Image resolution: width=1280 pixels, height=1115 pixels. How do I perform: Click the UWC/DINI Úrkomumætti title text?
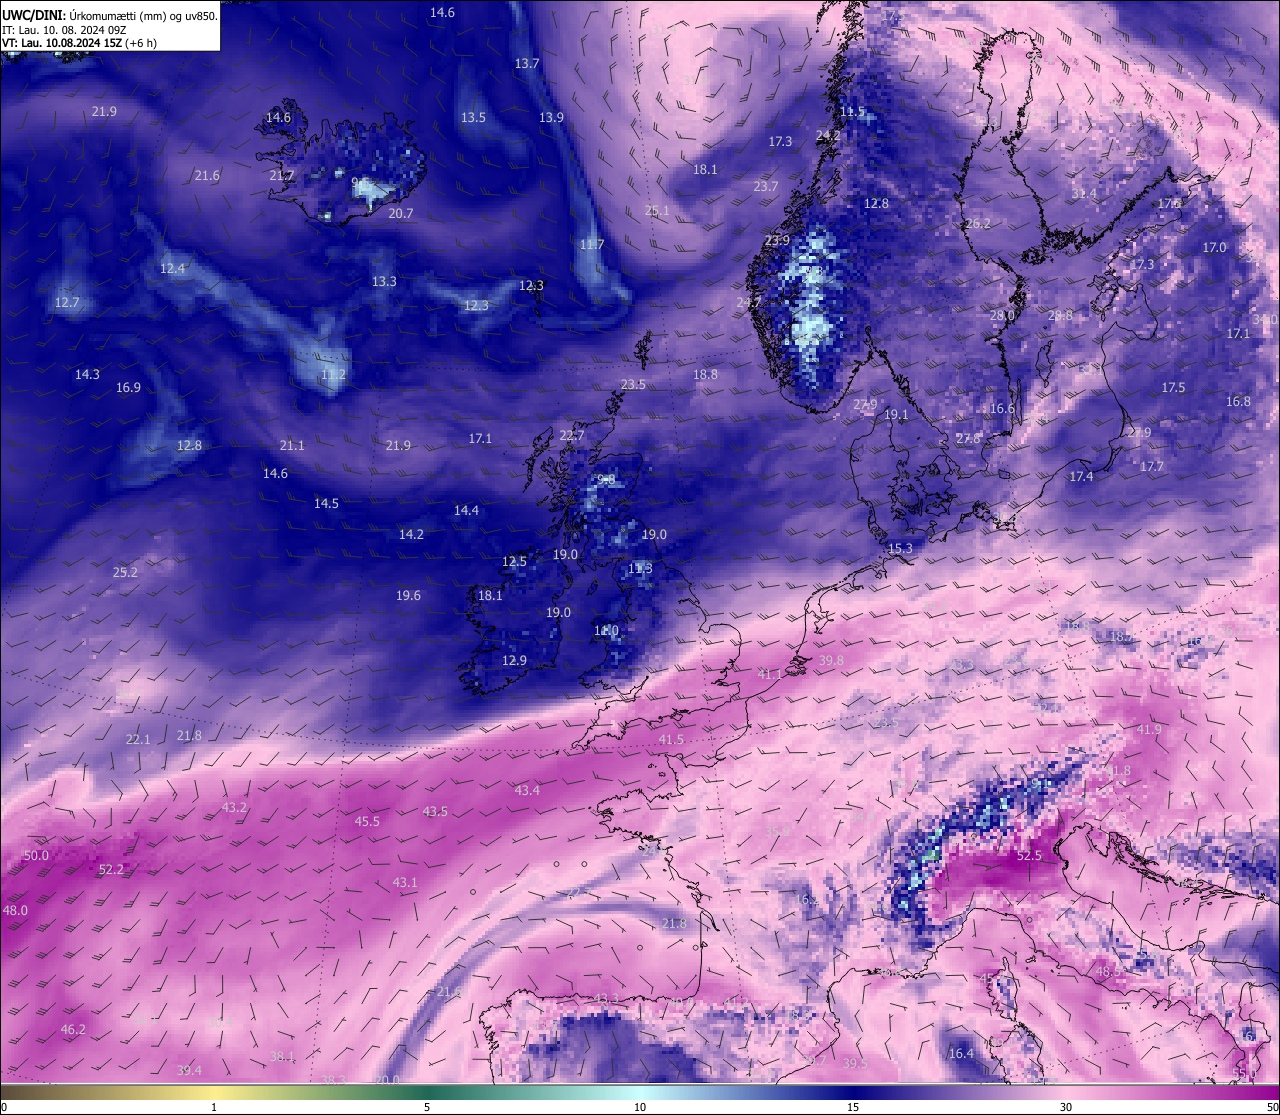110,16
